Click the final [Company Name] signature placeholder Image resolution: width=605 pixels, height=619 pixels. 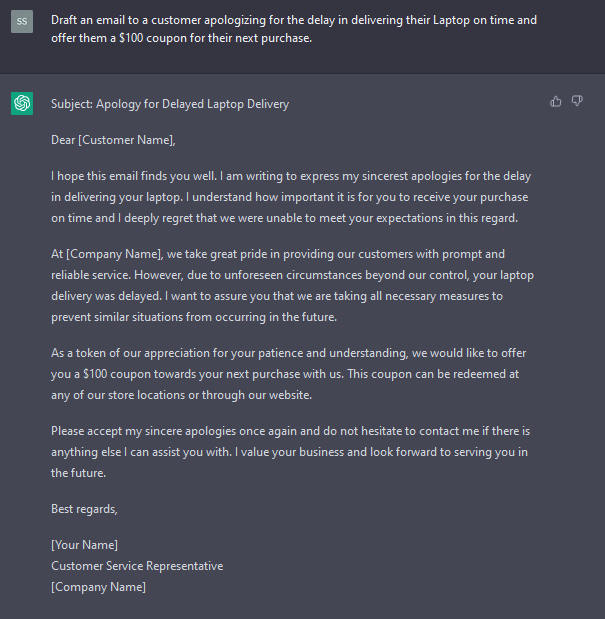point(98,587)
